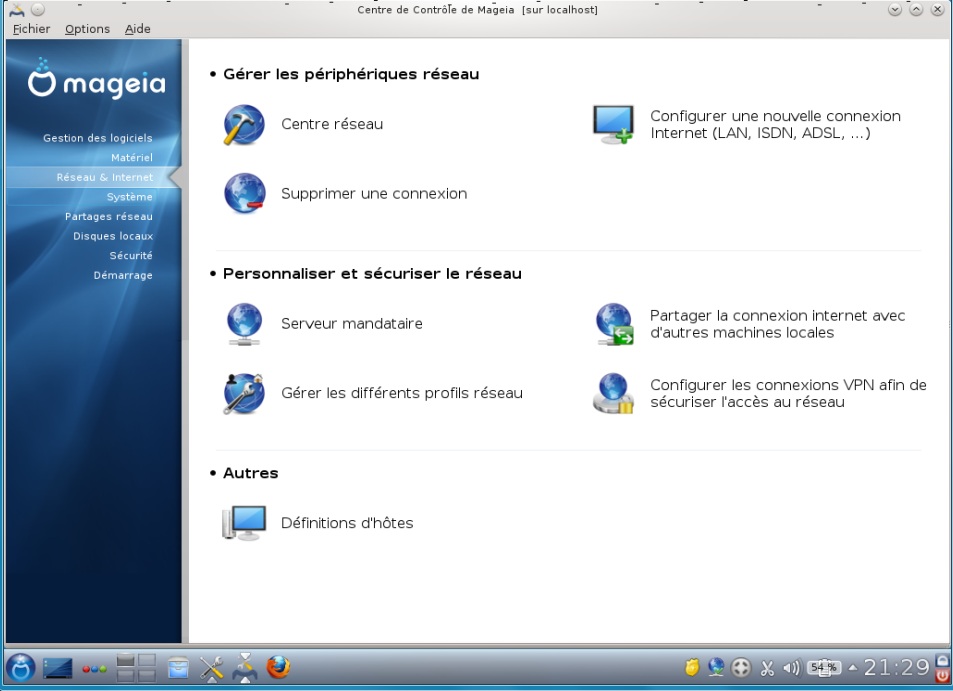Click the show desktop panel icon

click(x=58, y=669)
